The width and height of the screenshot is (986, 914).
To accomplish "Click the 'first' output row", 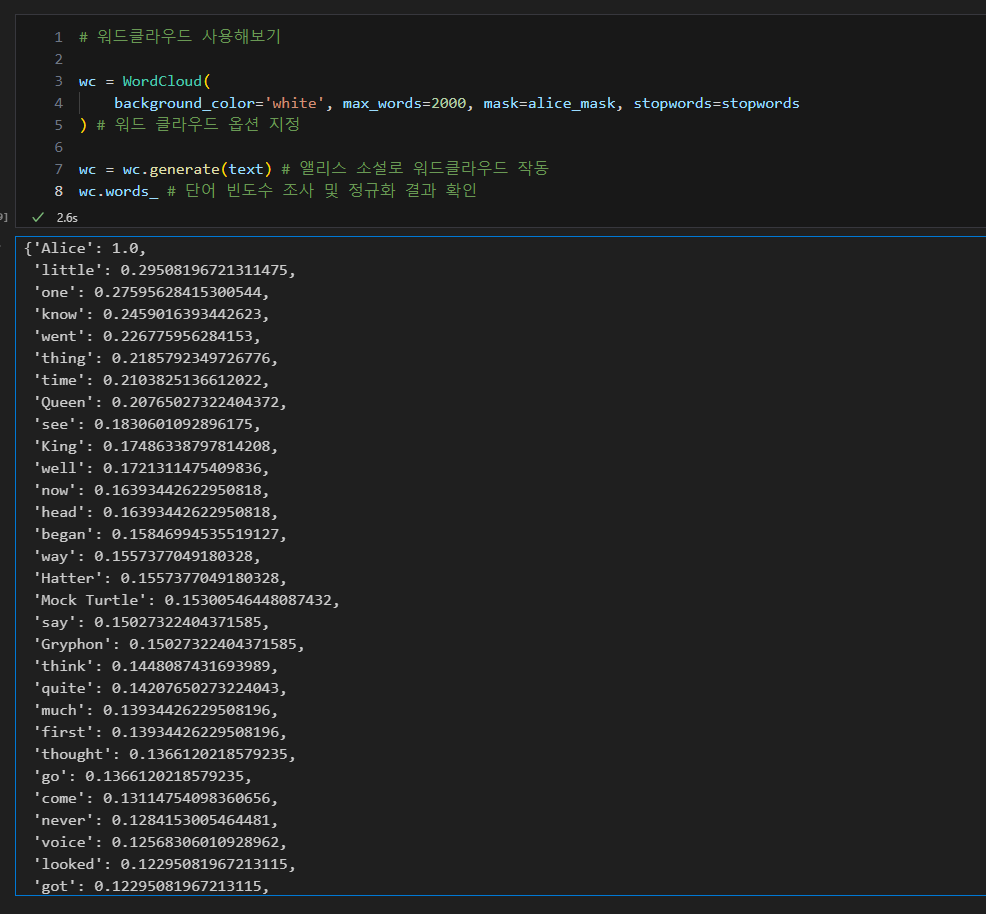I will pyautogui.click(x=160, y=732).
